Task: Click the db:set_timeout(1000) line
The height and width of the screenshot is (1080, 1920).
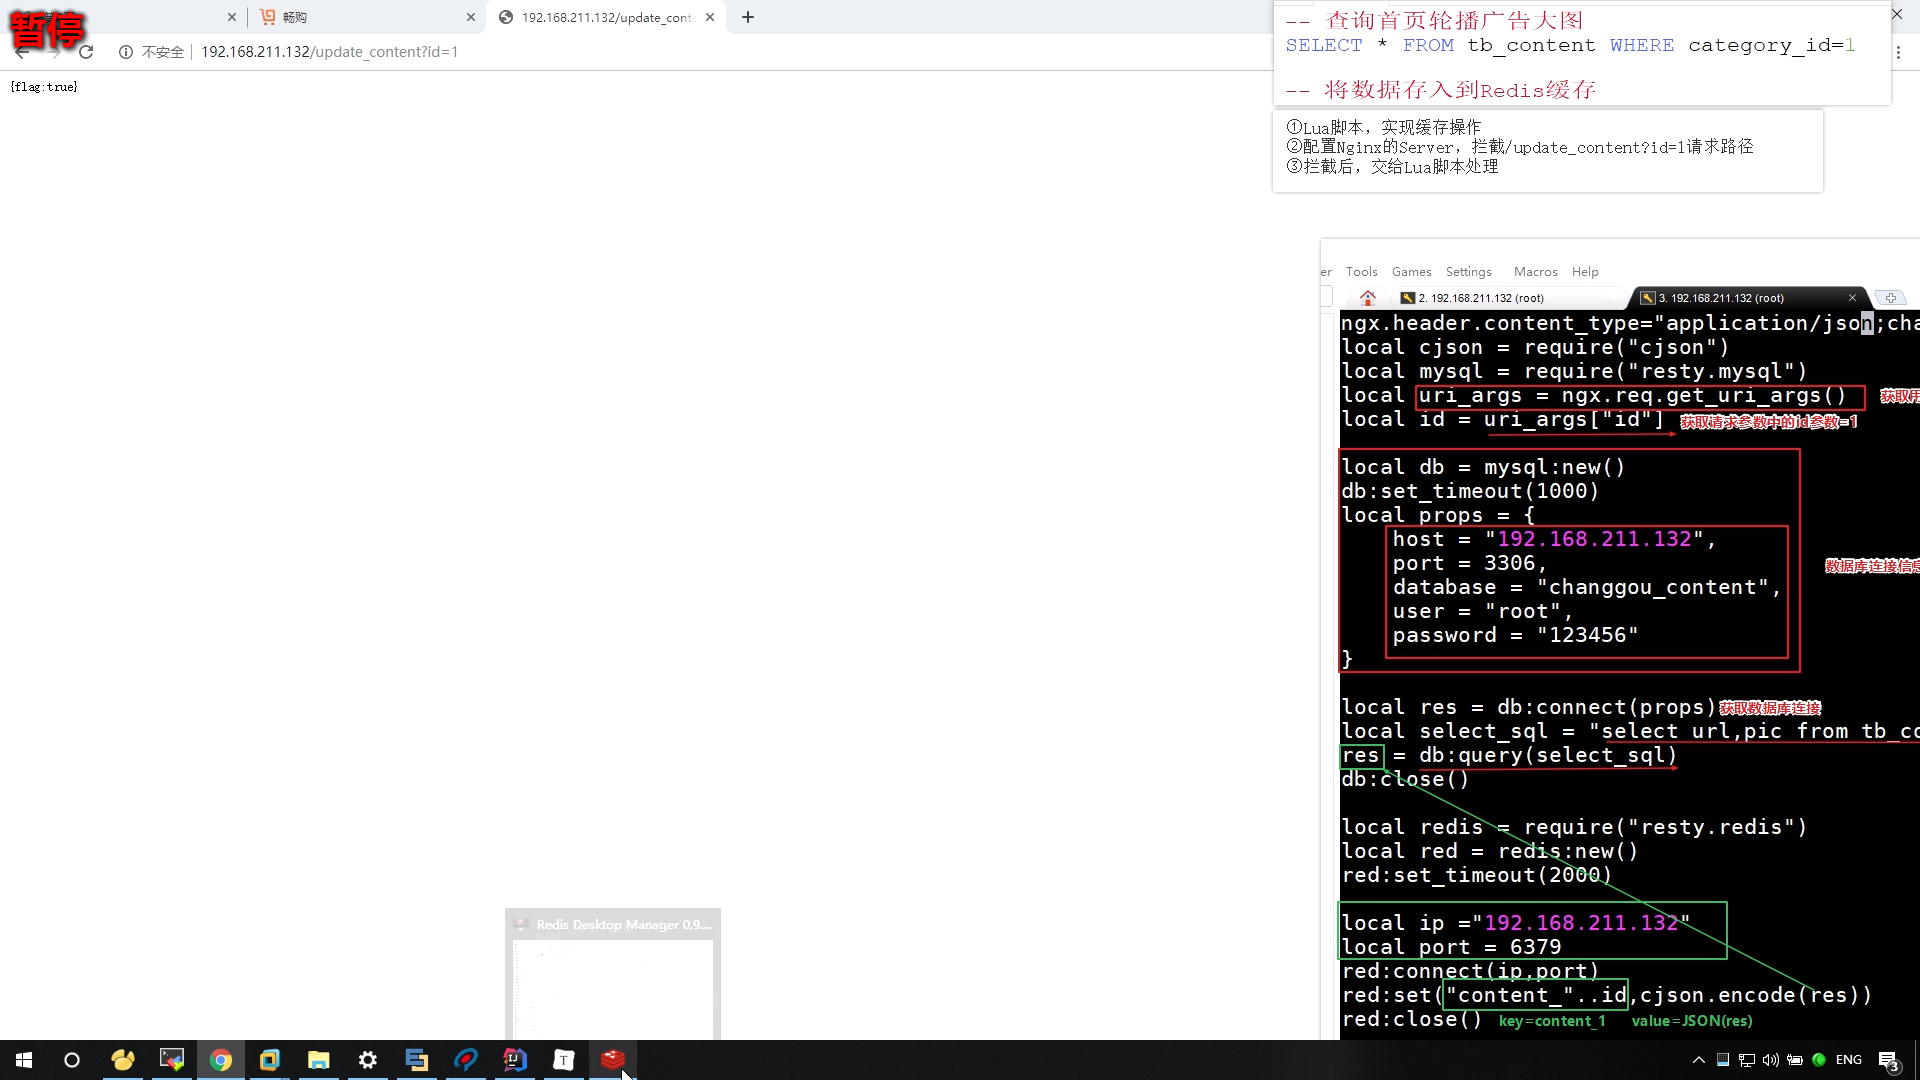Action: [1470, 491]
